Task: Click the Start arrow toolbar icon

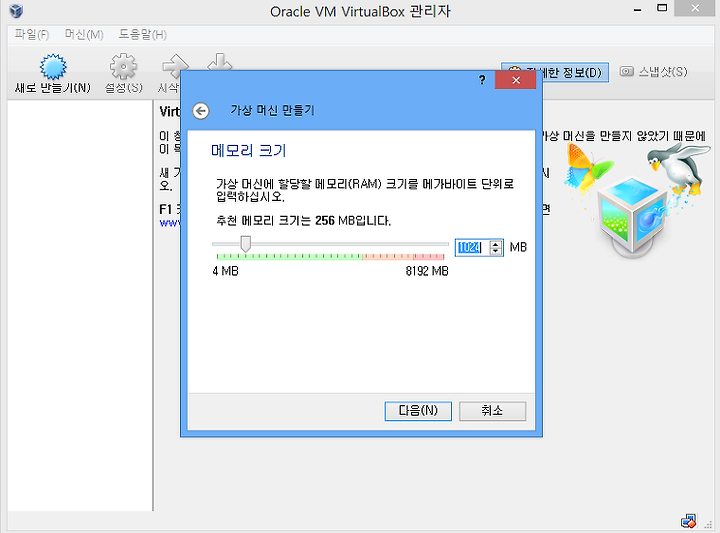Action: (x=174, y=64)
